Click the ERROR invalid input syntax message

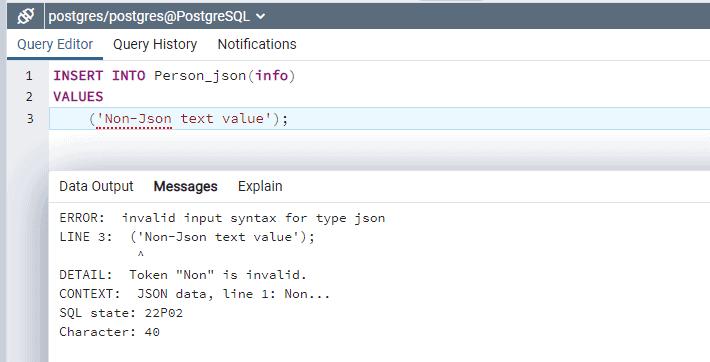tap(222, 218)
